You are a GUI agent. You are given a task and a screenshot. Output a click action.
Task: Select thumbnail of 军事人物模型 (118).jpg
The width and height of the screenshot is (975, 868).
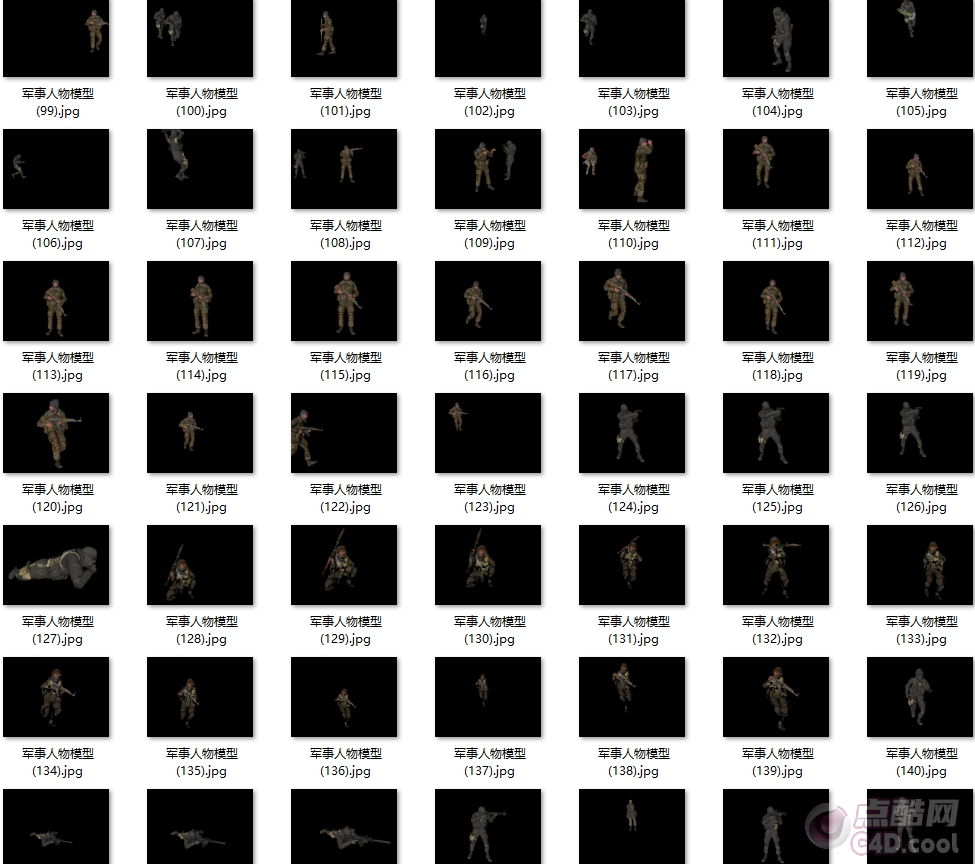point(776,301)
